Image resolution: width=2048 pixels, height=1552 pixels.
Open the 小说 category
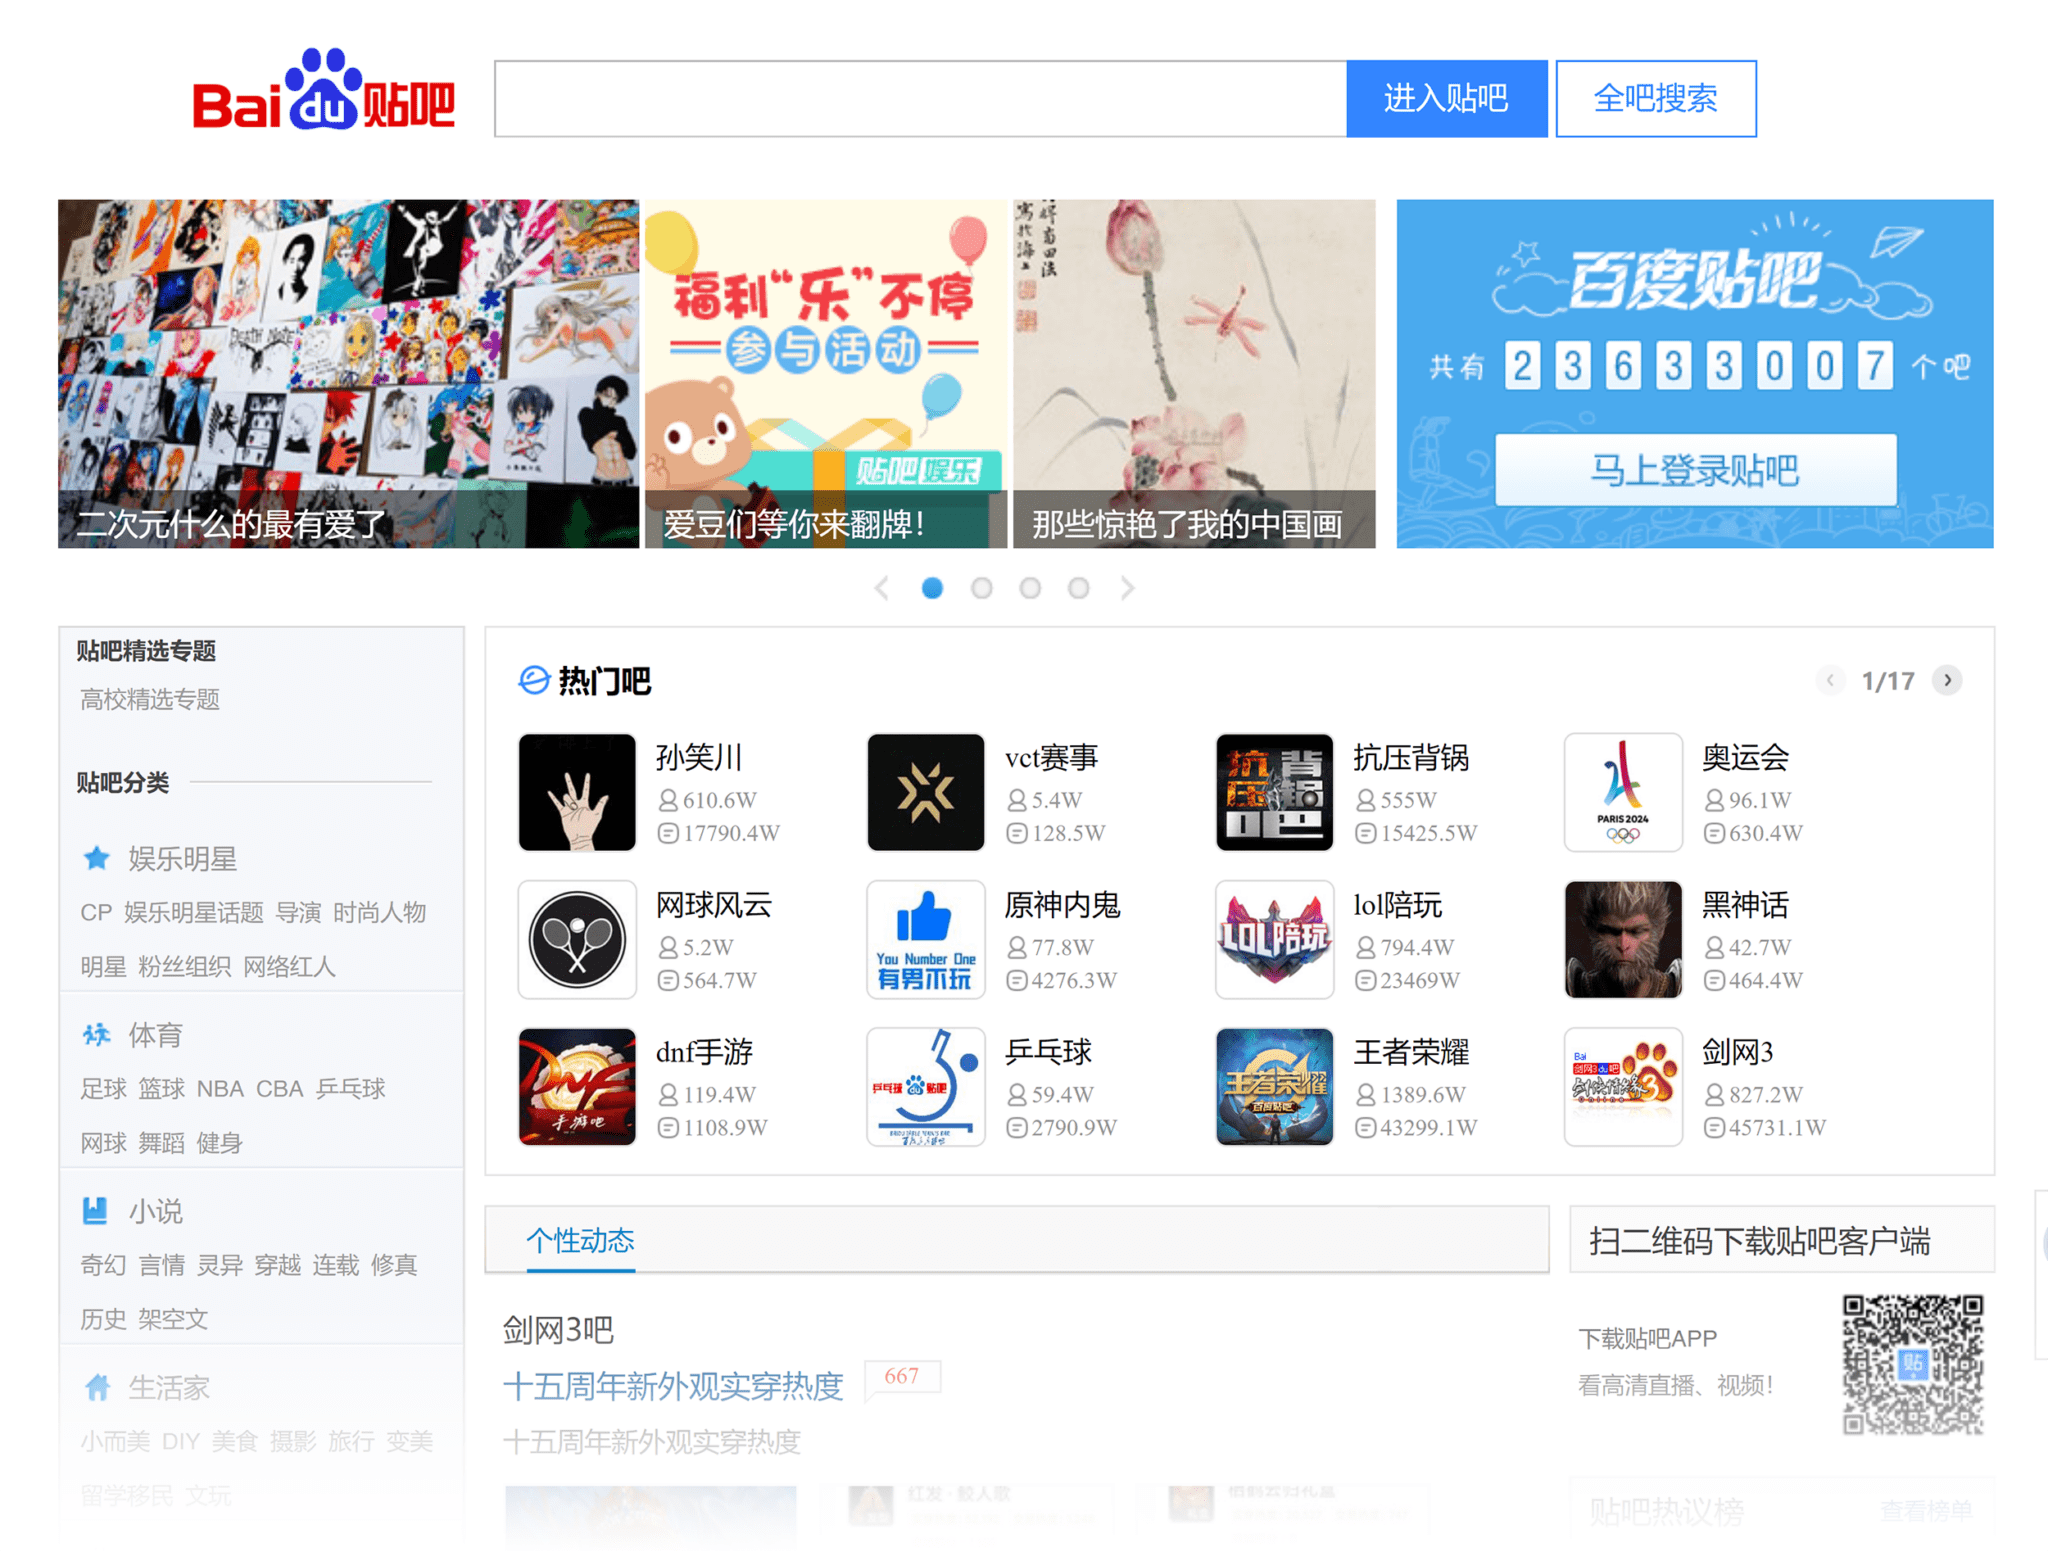pos(155,1211)
